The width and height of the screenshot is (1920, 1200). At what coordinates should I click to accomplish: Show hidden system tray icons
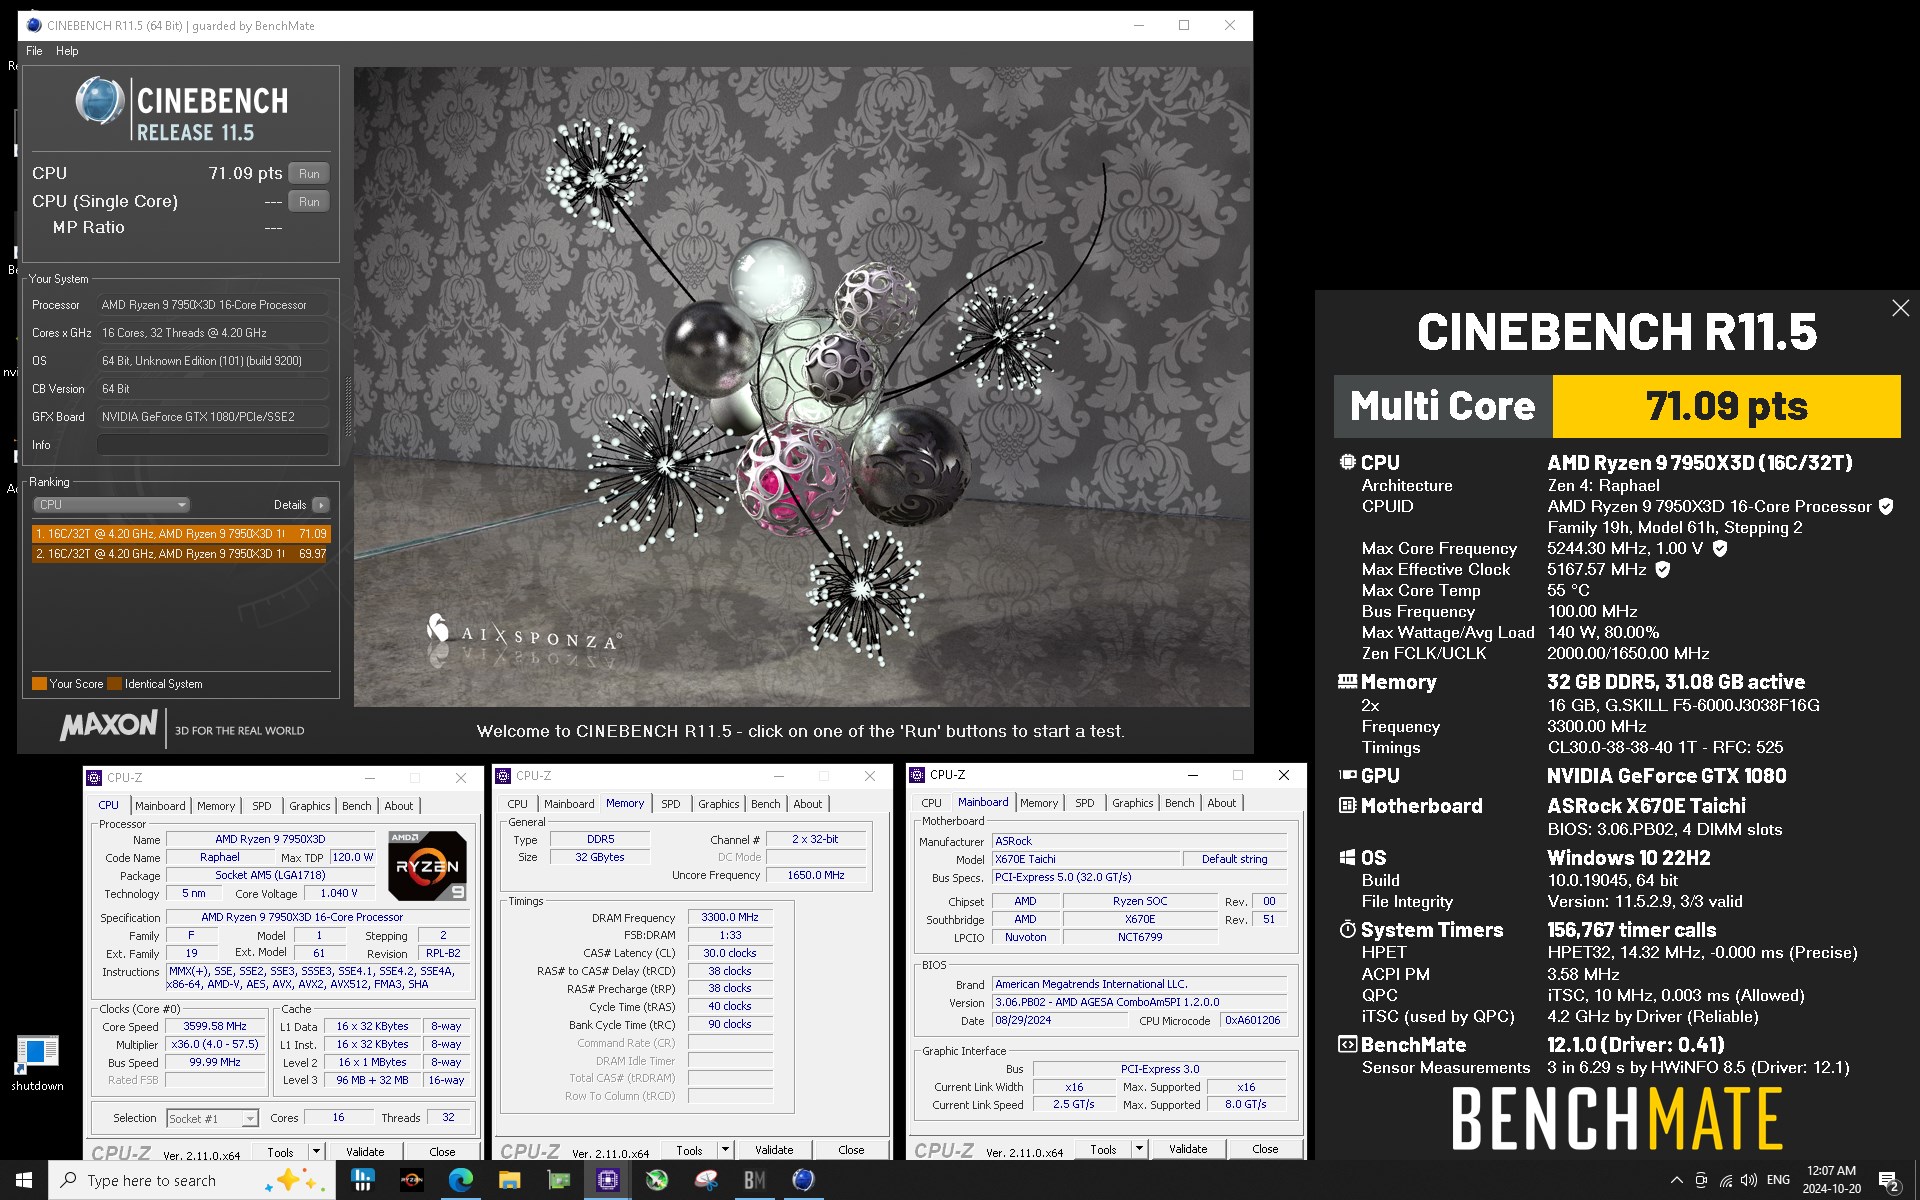pos(1676,1180)
